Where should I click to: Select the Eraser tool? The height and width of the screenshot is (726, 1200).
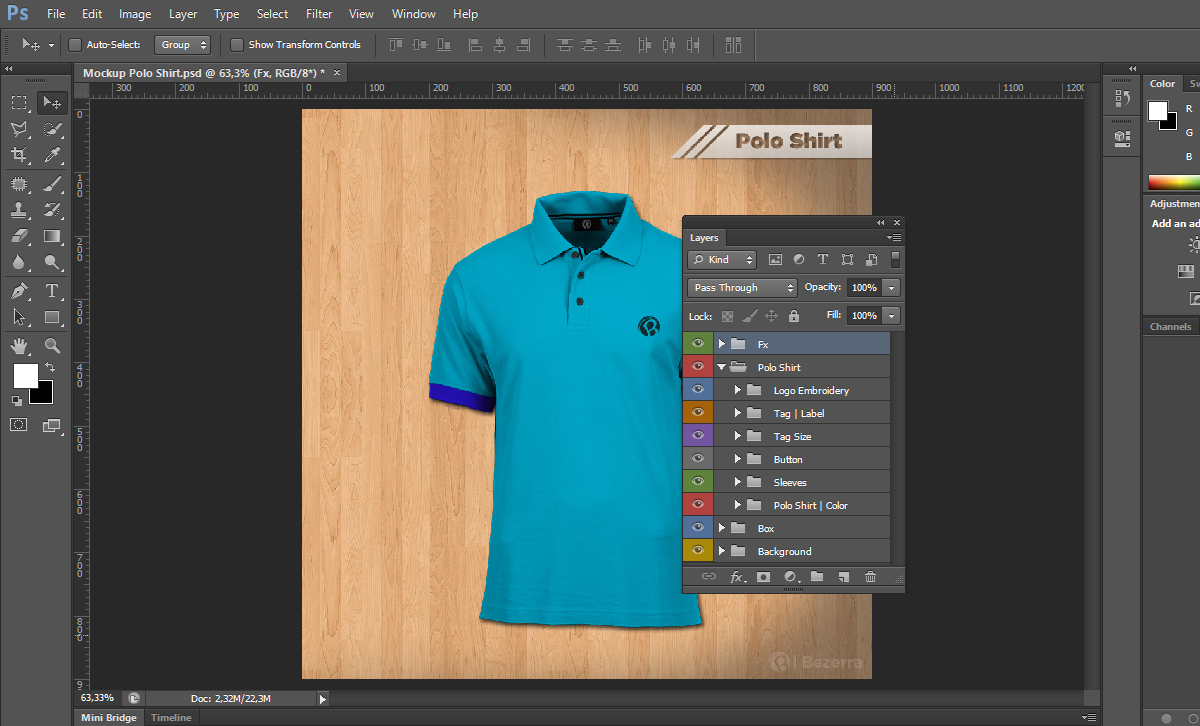(x=19, y=237)
